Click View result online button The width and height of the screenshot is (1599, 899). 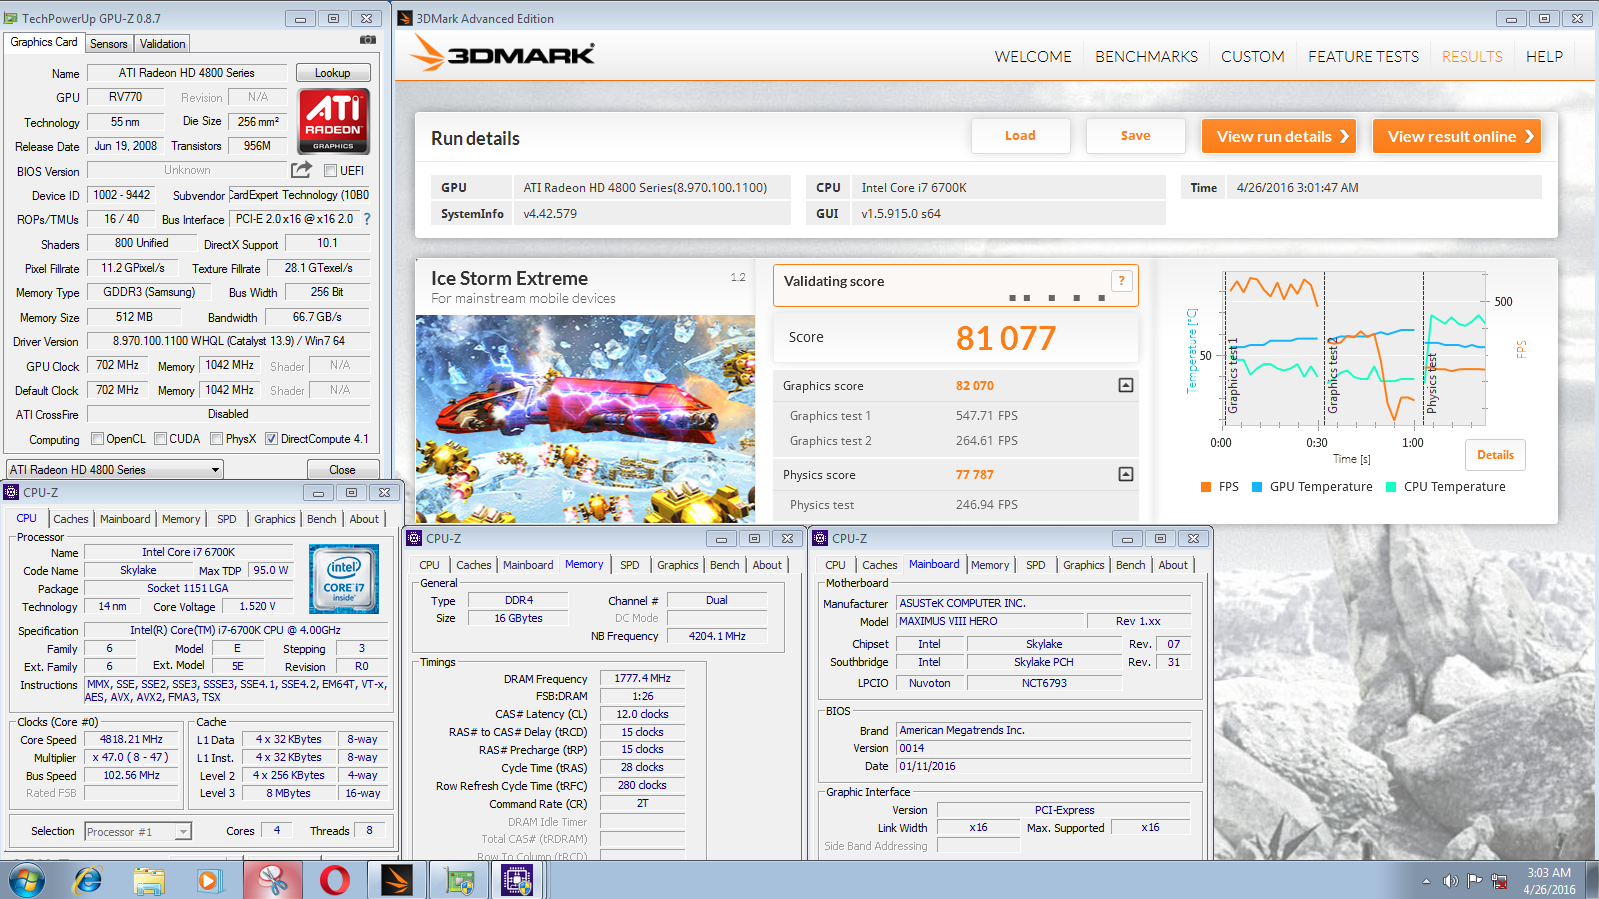click(x=1456, y=136)
